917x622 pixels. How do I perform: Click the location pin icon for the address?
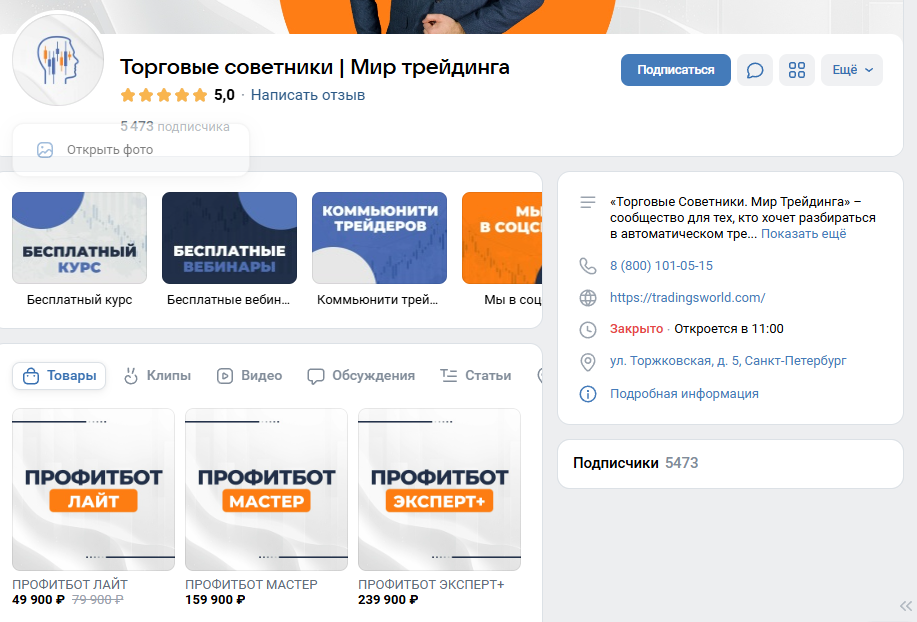[x=588, y=362]
